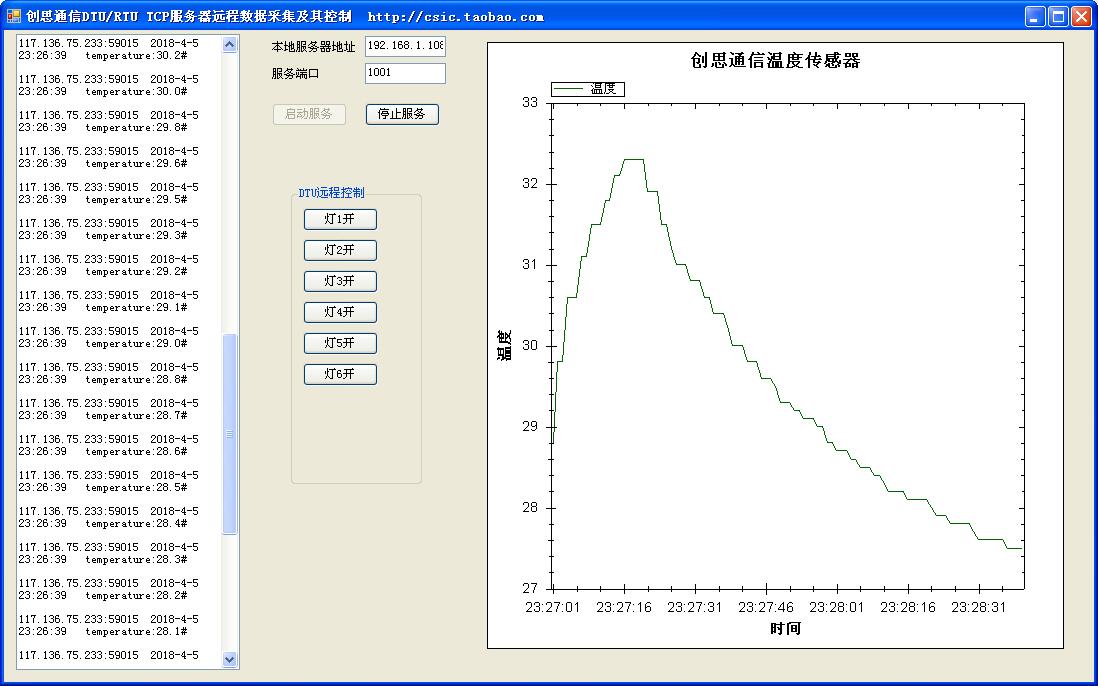Click the application icon in title bar

pyautogui.click(x=14, y=16)
